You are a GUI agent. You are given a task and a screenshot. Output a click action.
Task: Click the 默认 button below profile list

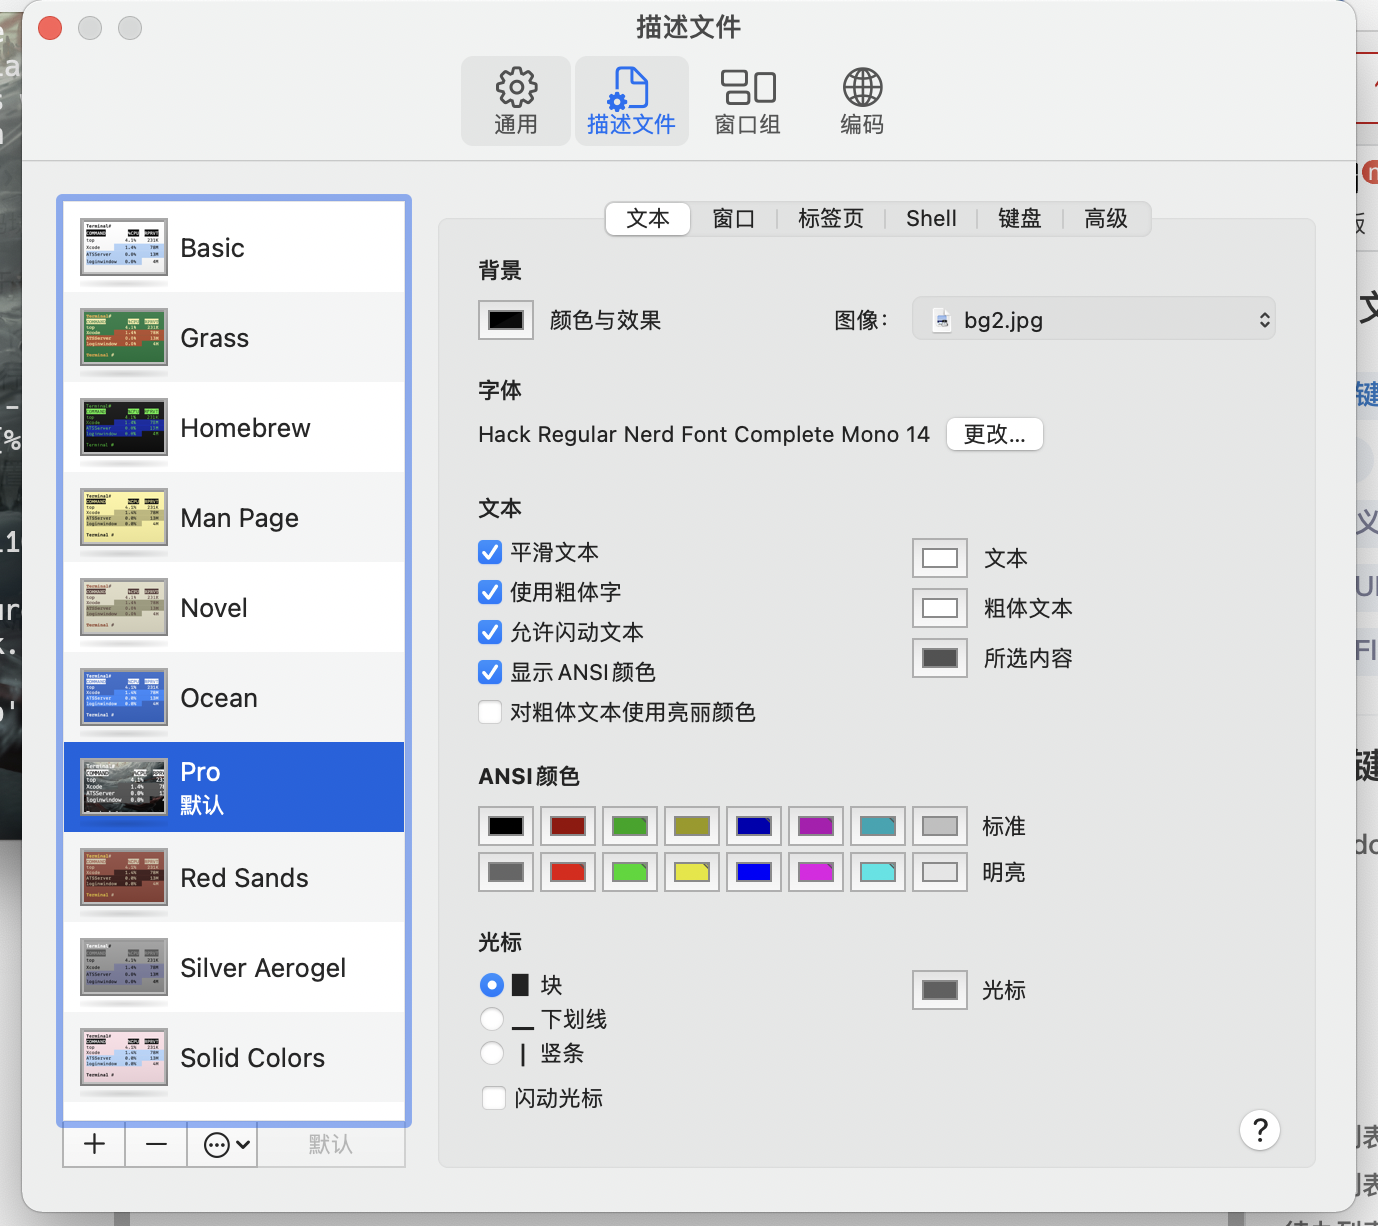[x=330, y=1144]
